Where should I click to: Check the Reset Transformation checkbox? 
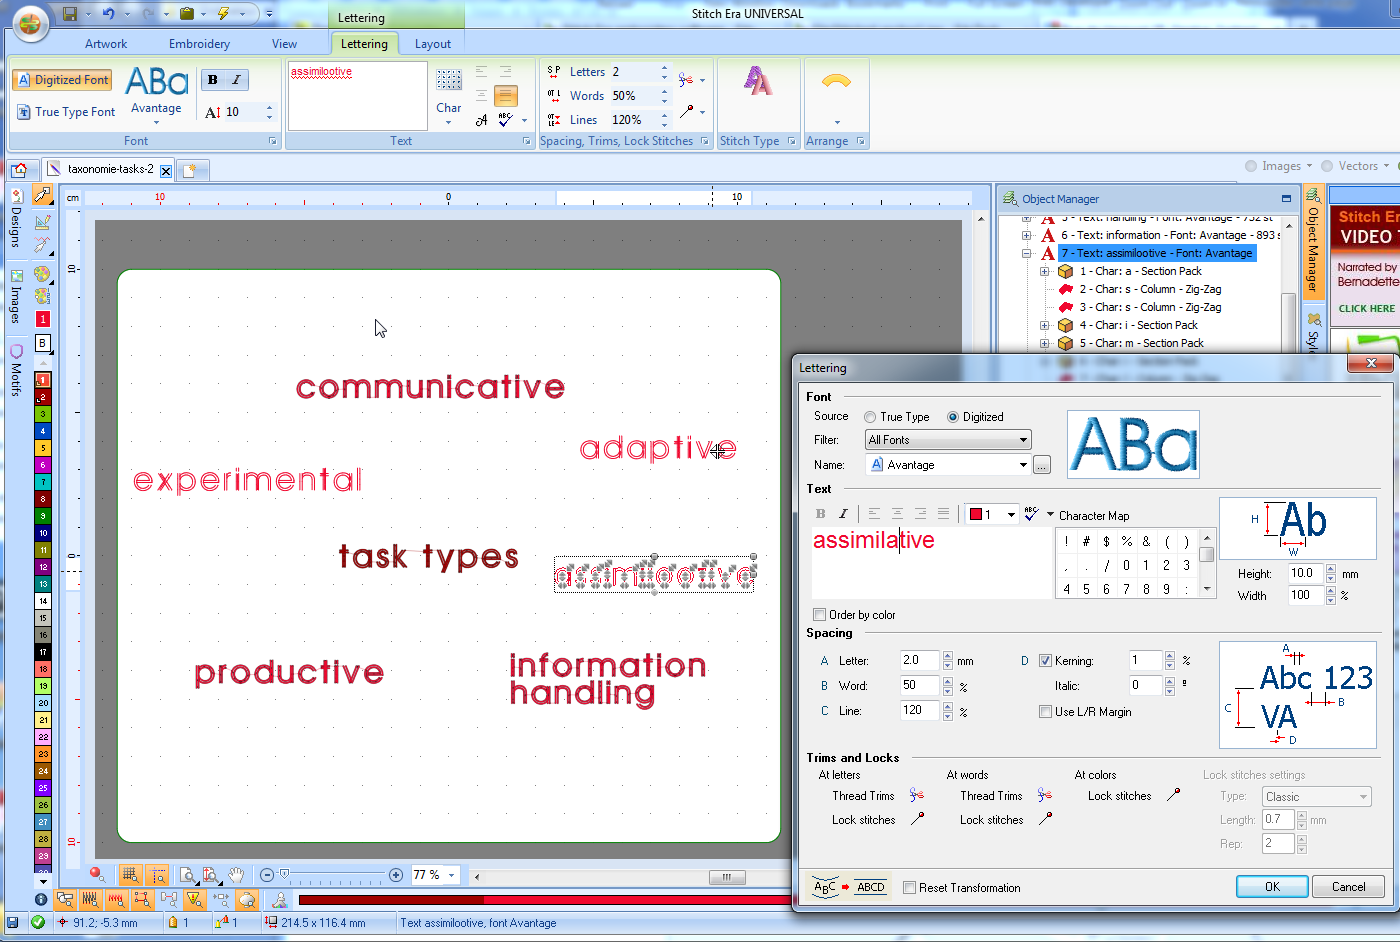tap(909, 888)
